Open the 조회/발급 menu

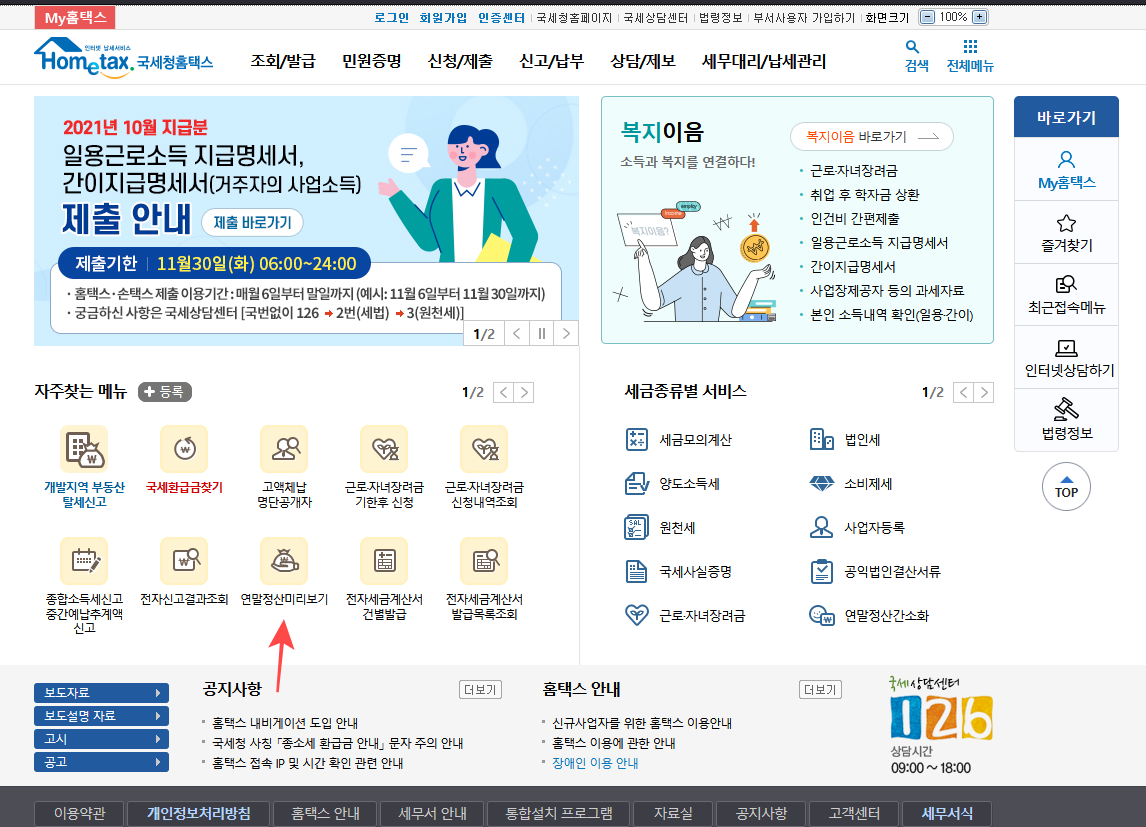[x=283, y=61]
